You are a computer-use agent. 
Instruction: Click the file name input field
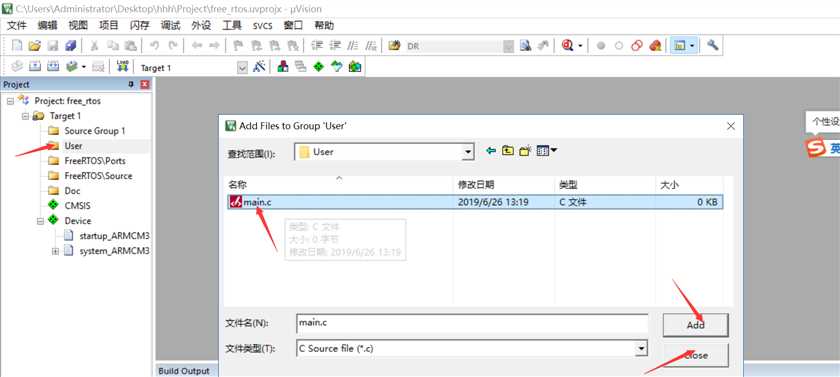point(471,323)
